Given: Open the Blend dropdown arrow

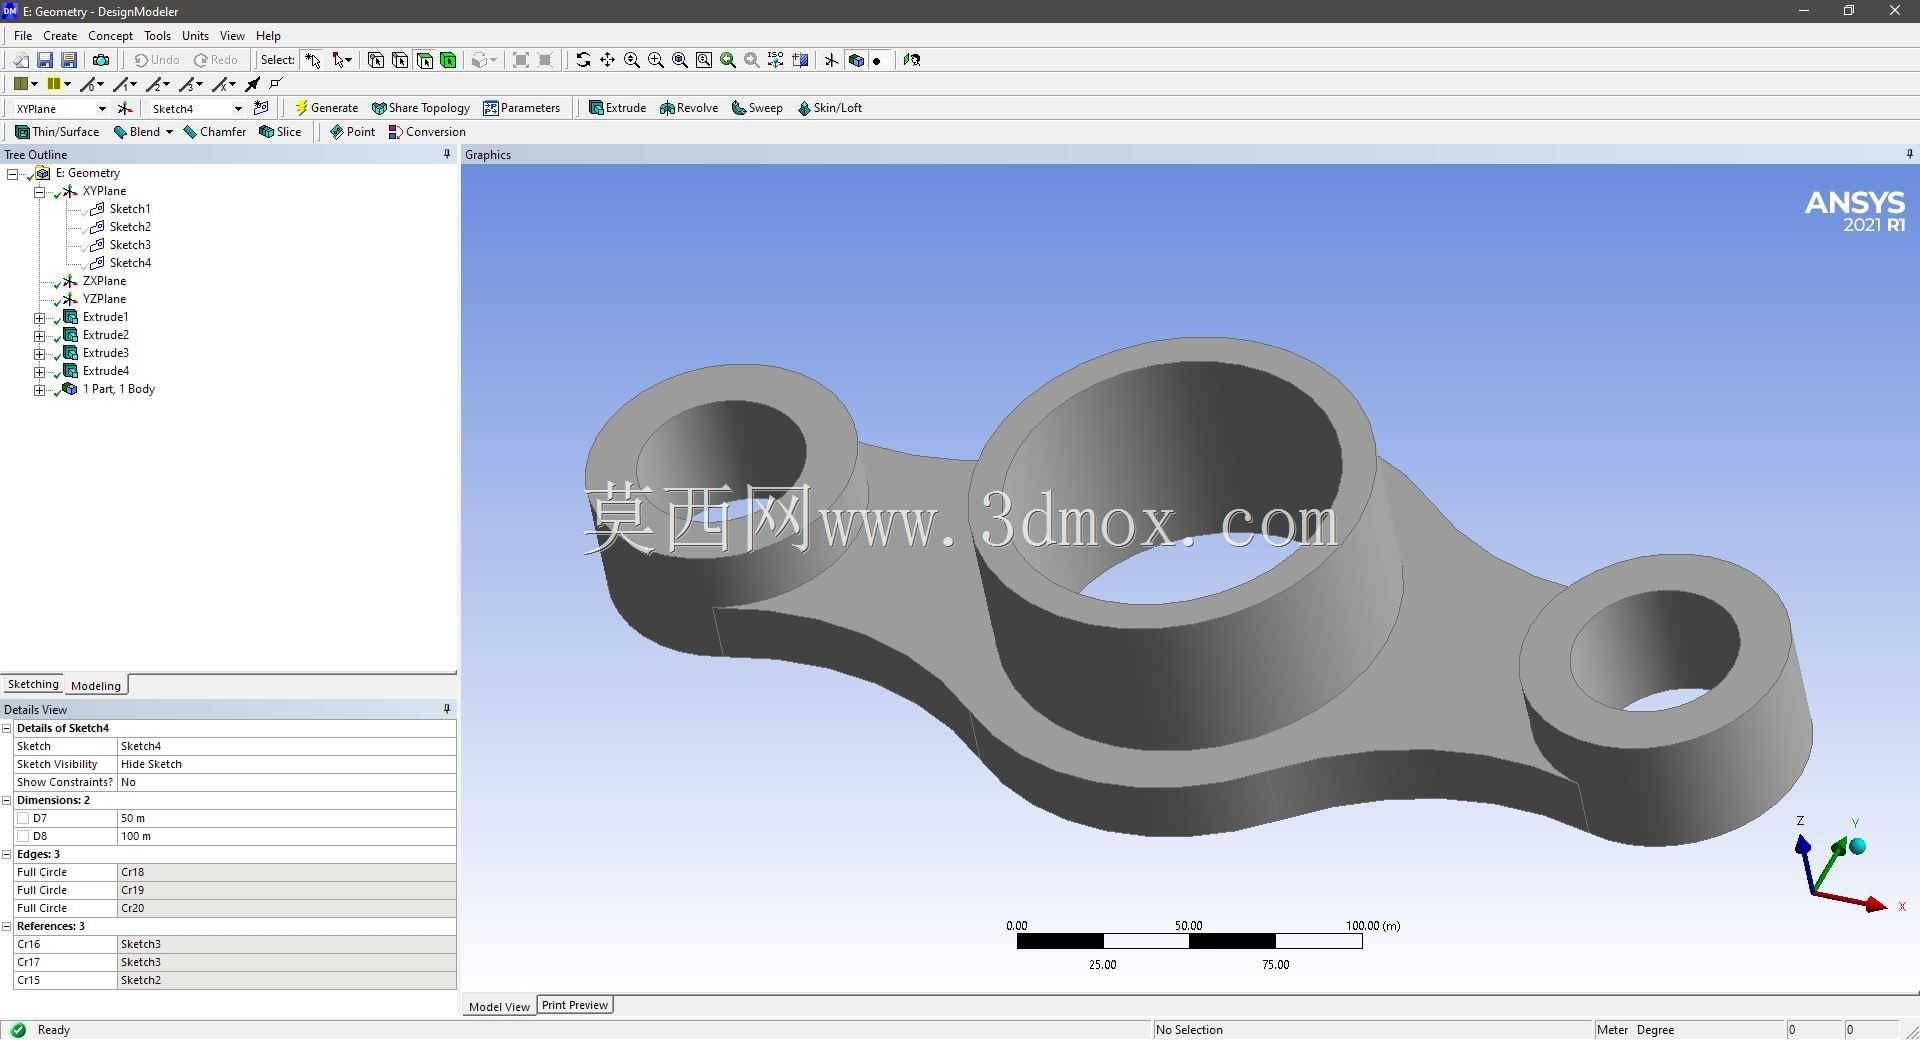Looking at the screenshot, I should (x=169, y=132).
